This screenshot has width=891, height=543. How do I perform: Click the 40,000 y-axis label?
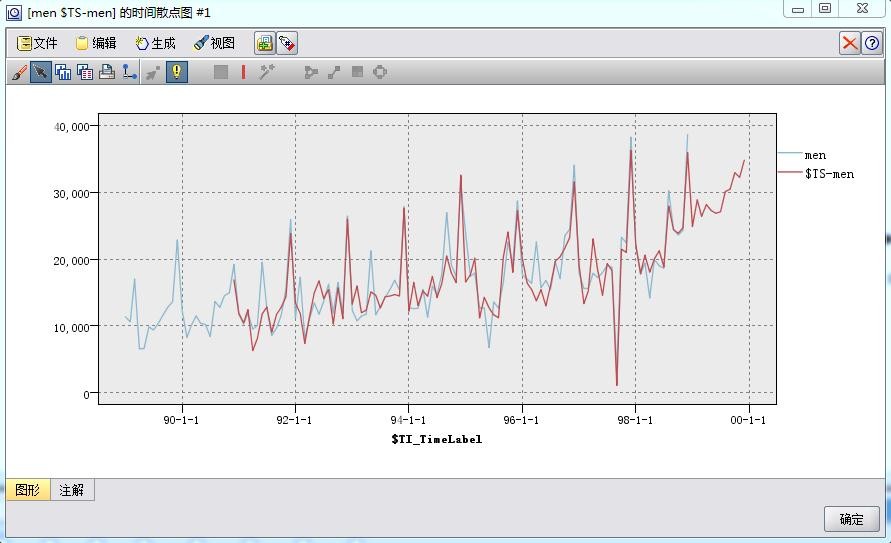(72, 127)
